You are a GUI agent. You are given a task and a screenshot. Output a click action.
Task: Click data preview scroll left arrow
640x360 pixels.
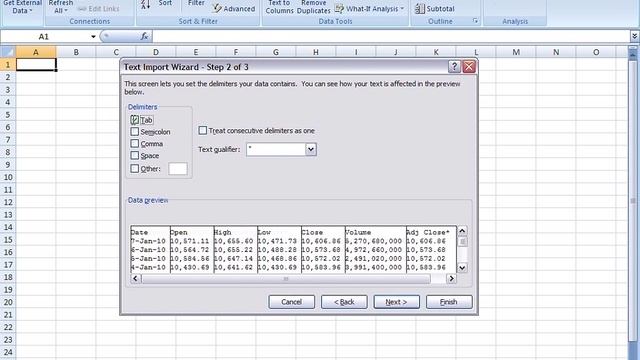[x=136, y=278]
